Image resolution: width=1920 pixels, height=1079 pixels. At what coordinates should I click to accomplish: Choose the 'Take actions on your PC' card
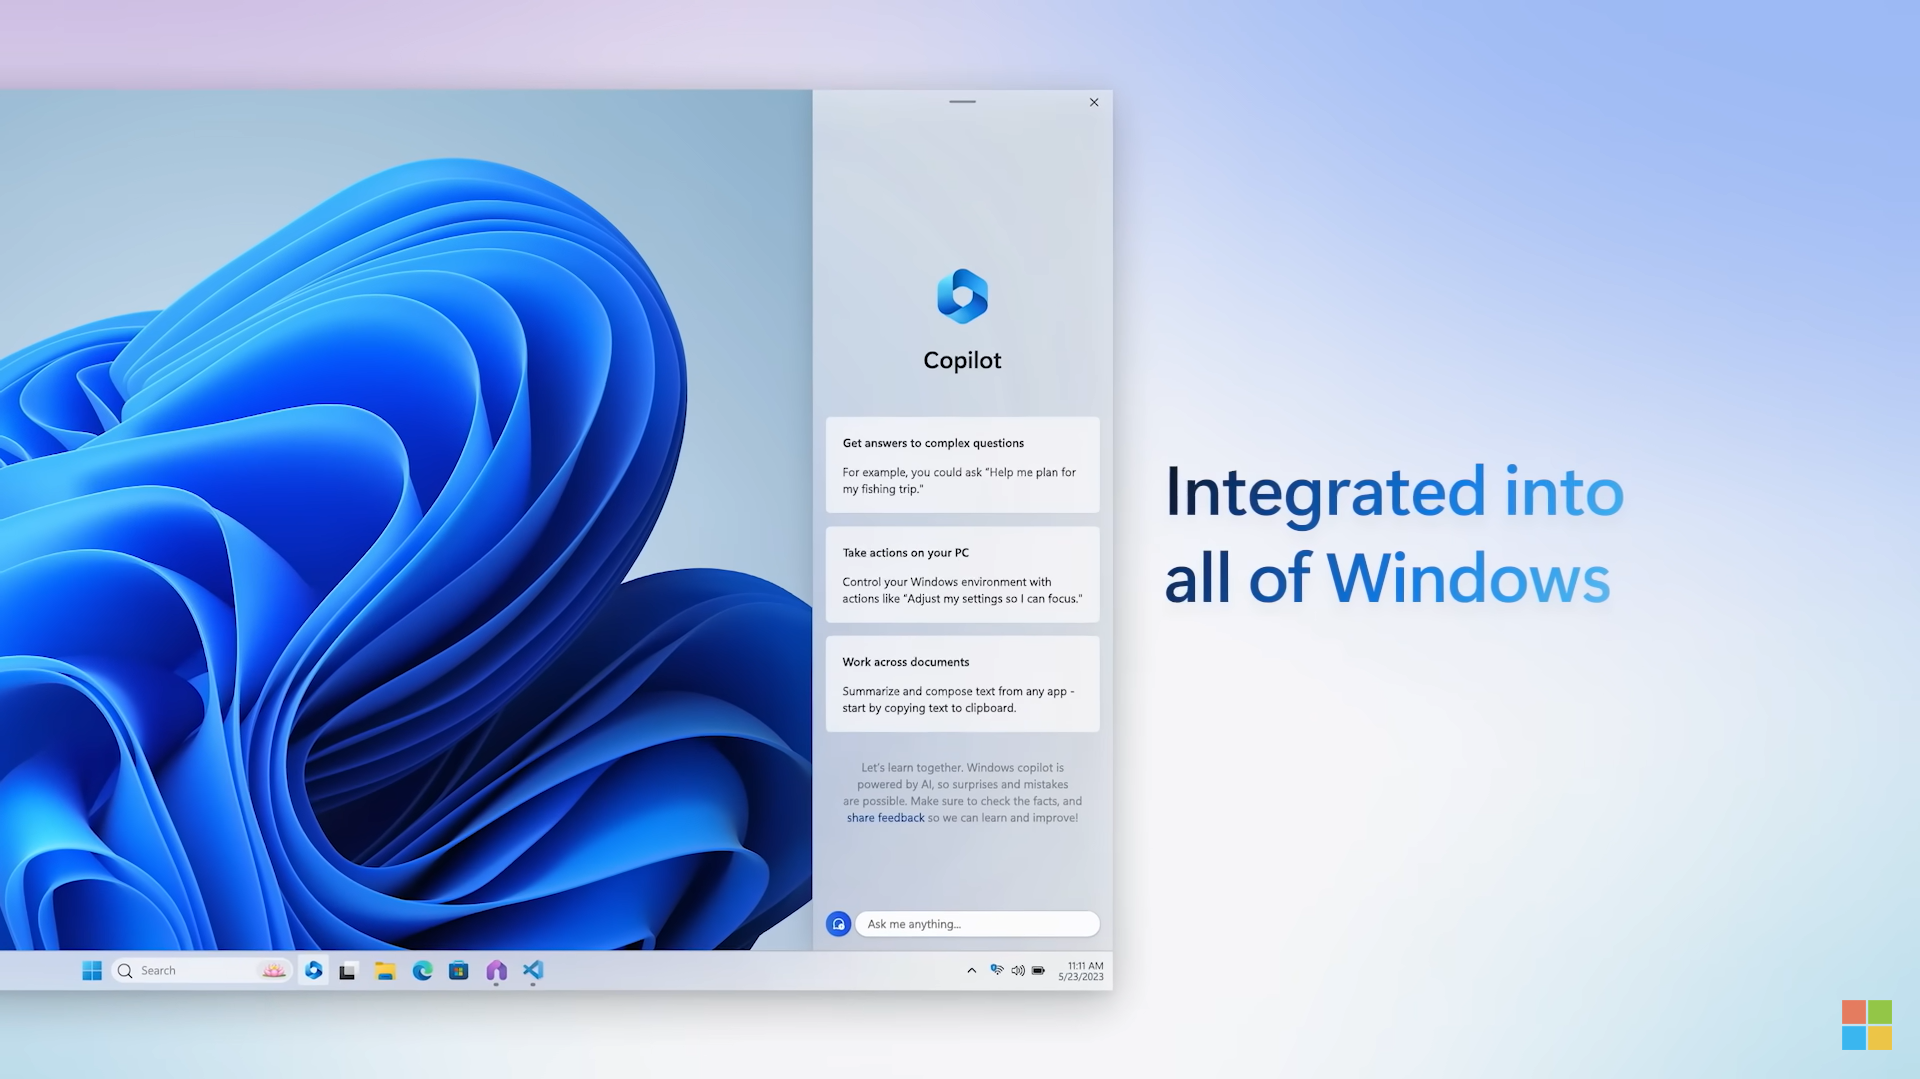[x=962, y=575]
